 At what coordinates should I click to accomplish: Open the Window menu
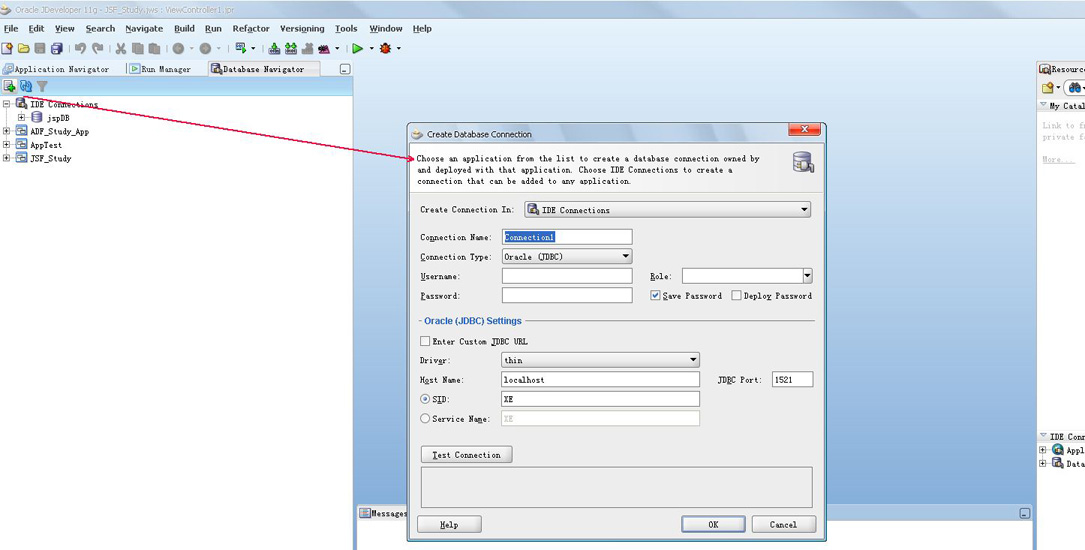(x=385, y=28)
